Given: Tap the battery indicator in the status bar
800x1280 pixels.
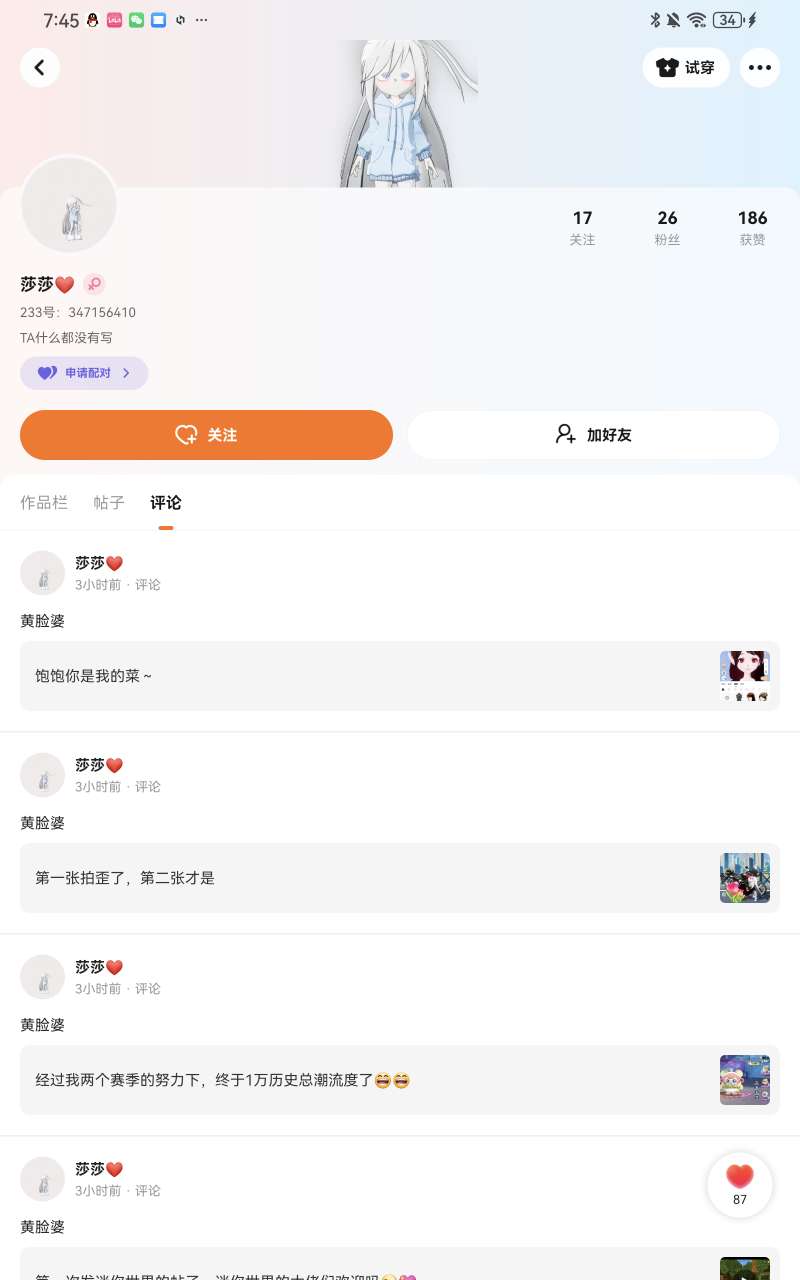Looking at the screenshot, I should (728, 20).
